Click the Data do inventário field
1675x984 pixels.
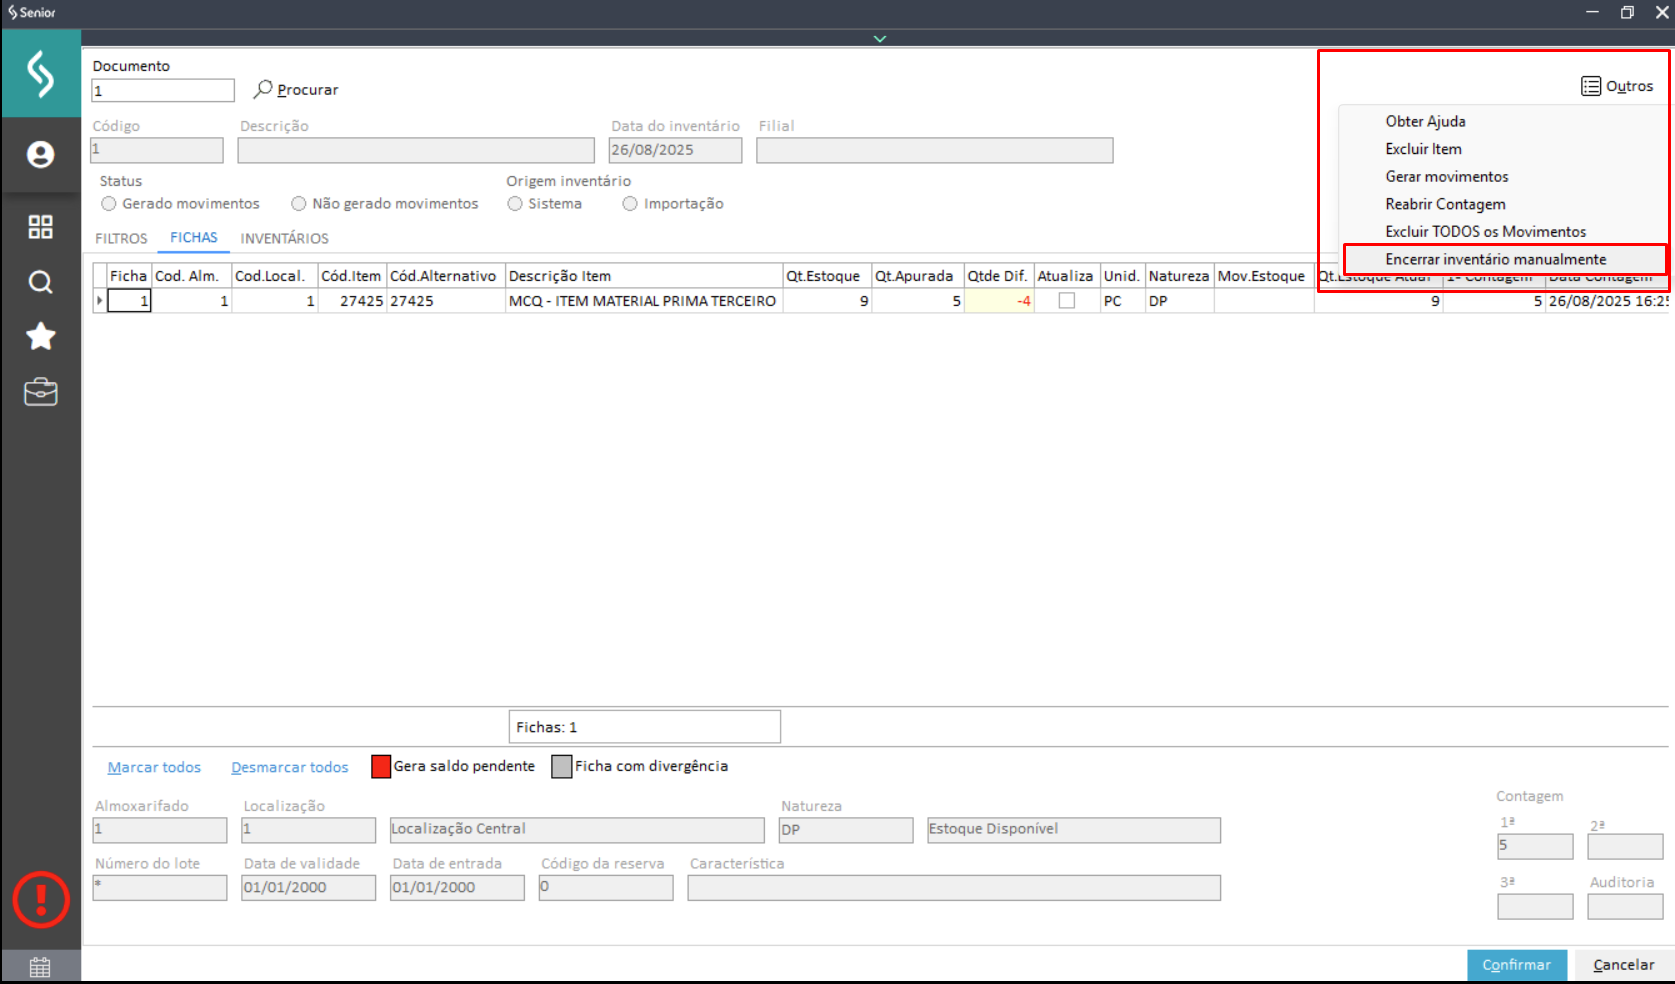click(675, 150)
